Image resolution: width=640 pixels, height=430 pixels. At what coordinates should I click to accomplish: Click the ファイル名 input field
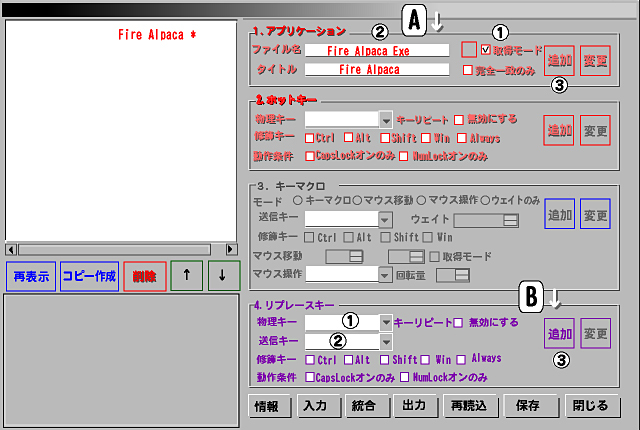click(377, 51)
